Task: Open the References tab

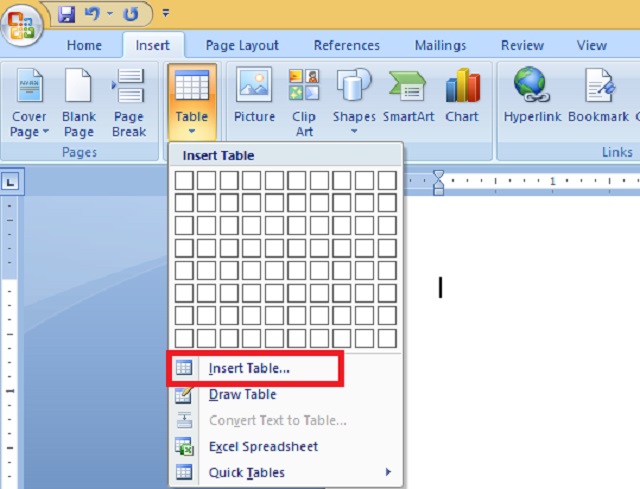Action: point(347,45)
